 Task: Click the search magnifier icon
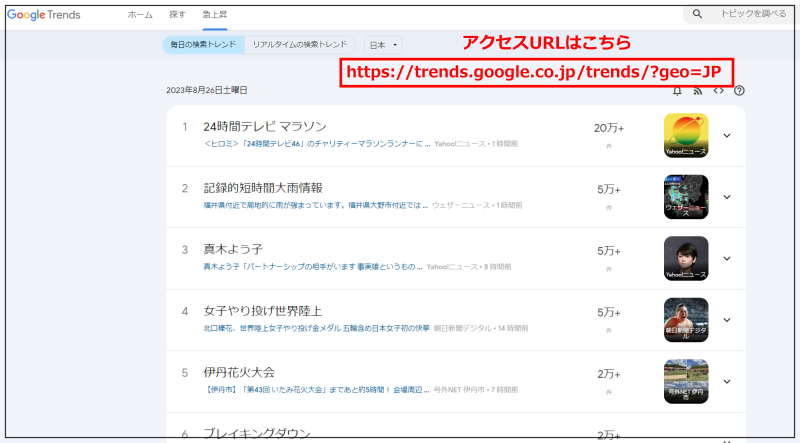698,15
